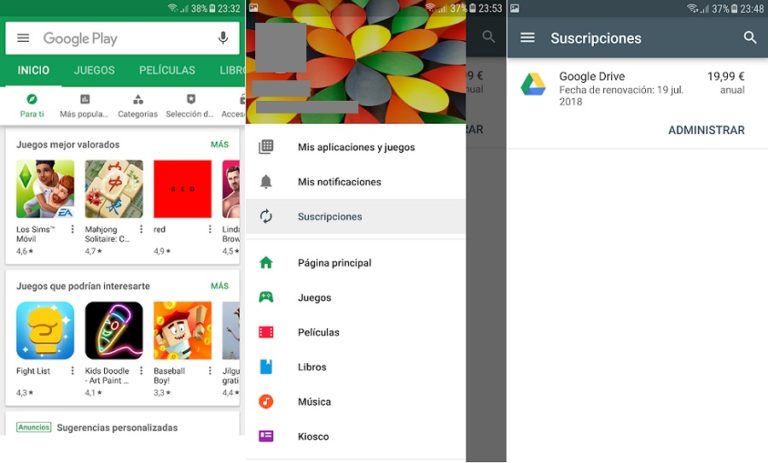The image size is (768, 463).
Task: Open MÁS for Juegos que podrían interesarte
Action: (x=219, y=286)
